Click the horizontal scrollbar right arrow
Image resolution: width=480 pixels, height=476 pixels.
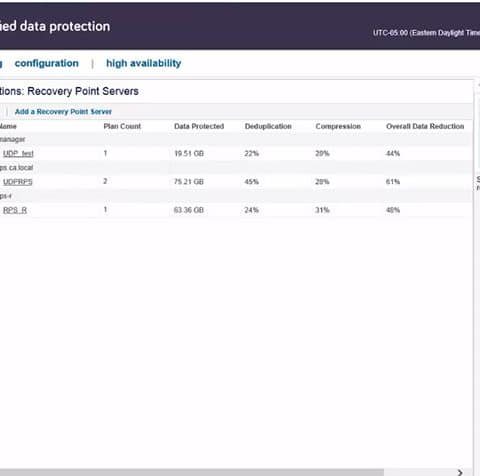460,472
